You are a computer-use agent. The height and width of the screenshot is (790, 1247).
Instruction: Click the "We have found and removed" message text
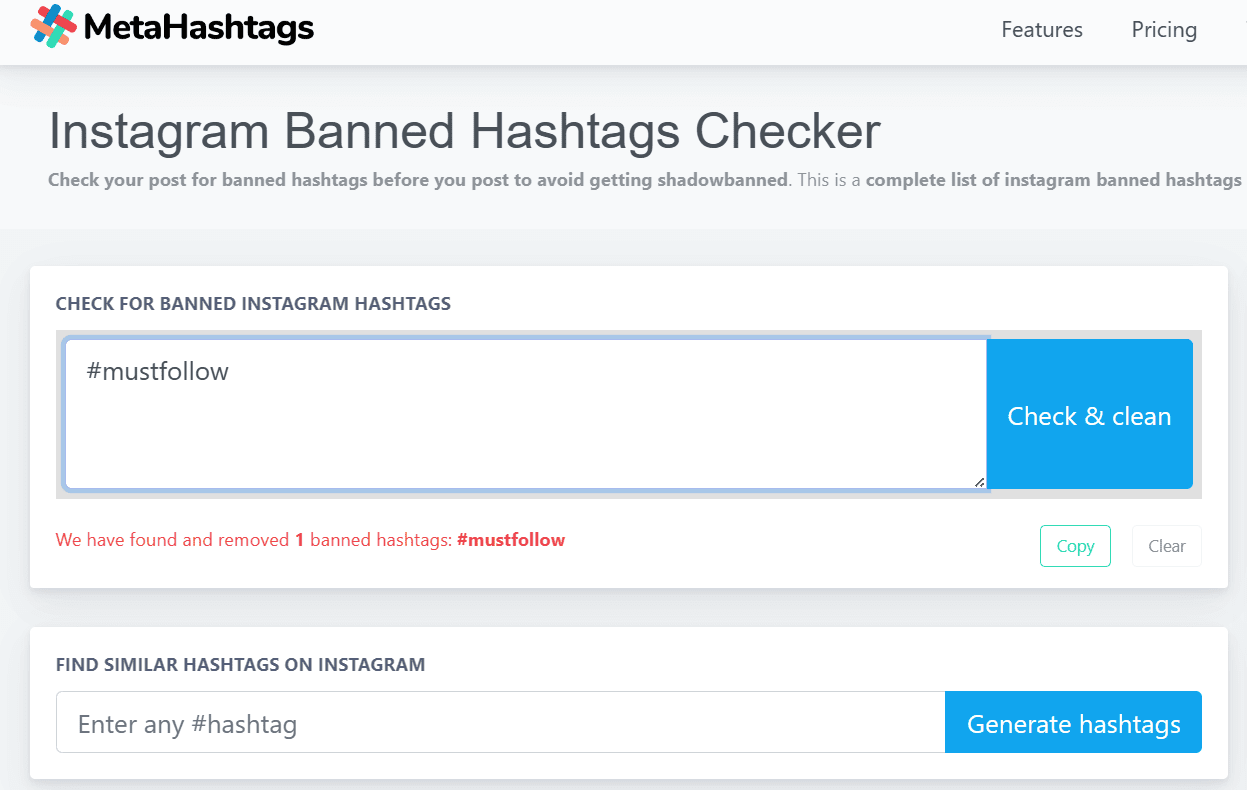[172, 540]
